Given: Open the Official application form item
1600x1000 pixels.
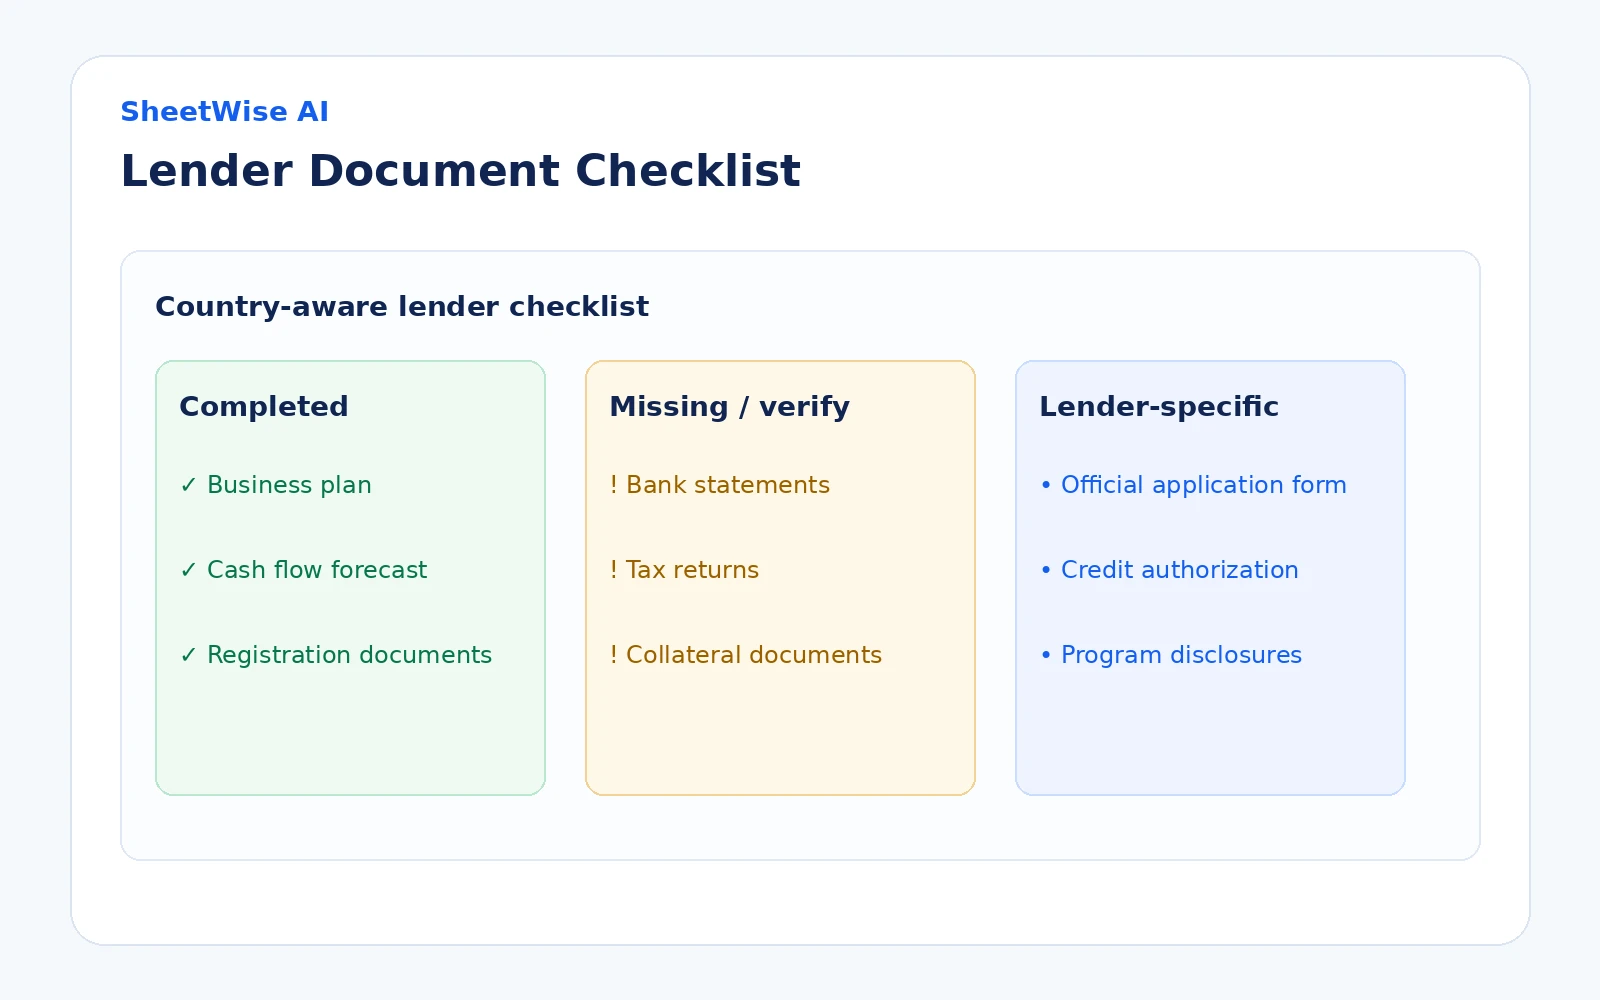Looking at the screenshot, I should coord(1193,485).
